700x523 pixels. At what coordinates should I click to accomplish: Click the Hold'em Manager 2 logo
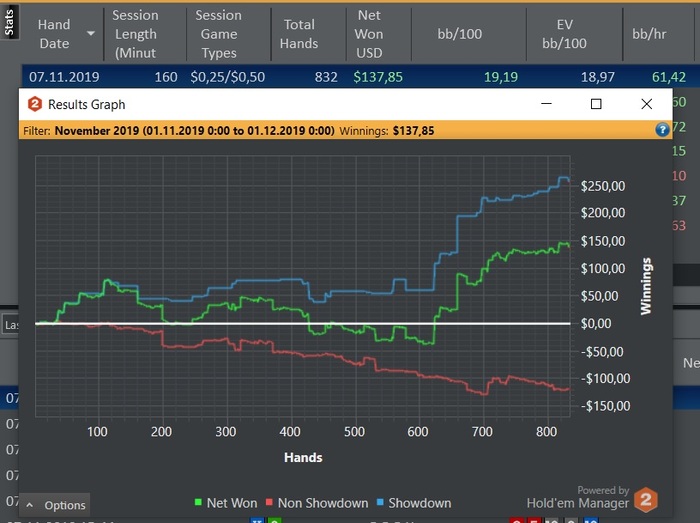[646, 500]
